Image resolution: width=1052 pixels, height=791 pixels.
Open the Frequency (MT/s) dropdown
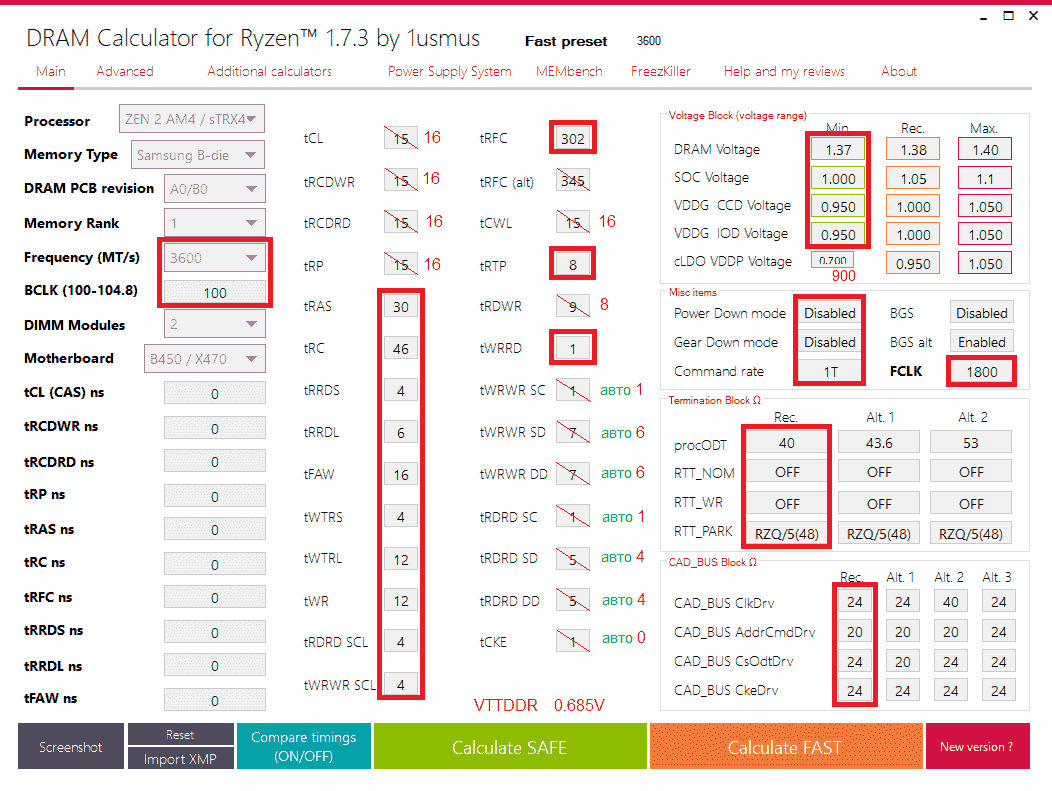tap(215, 258)
